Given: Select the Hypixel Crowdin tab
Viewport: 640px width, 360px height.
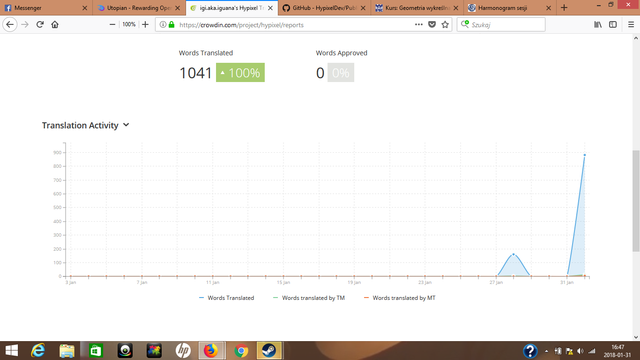Looking at the screenshot, I should pyautogui.click(x=232, y=8).
